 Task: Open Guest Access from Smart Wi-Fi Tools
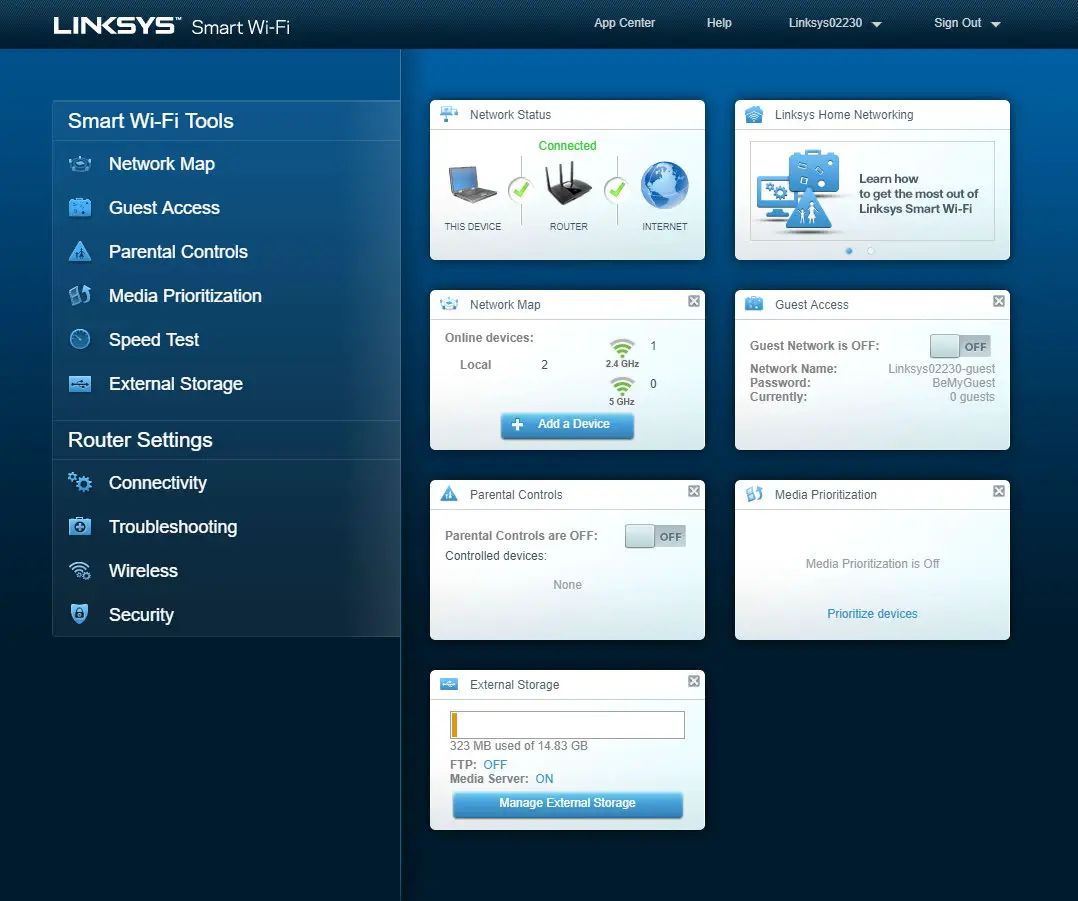pos(163,207)
